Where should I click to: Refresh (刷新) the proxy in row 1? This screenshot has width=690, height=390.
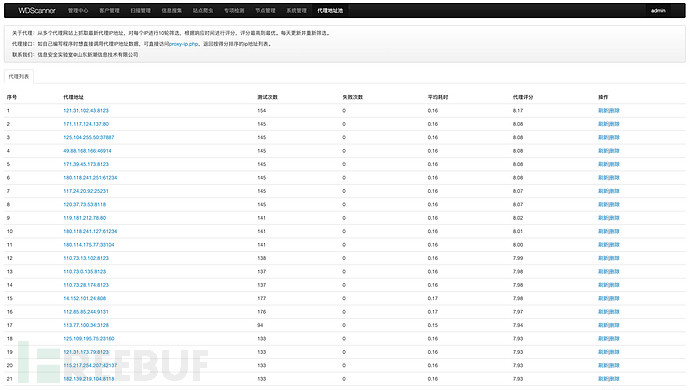pyautogui.click(x=603, y=110)
